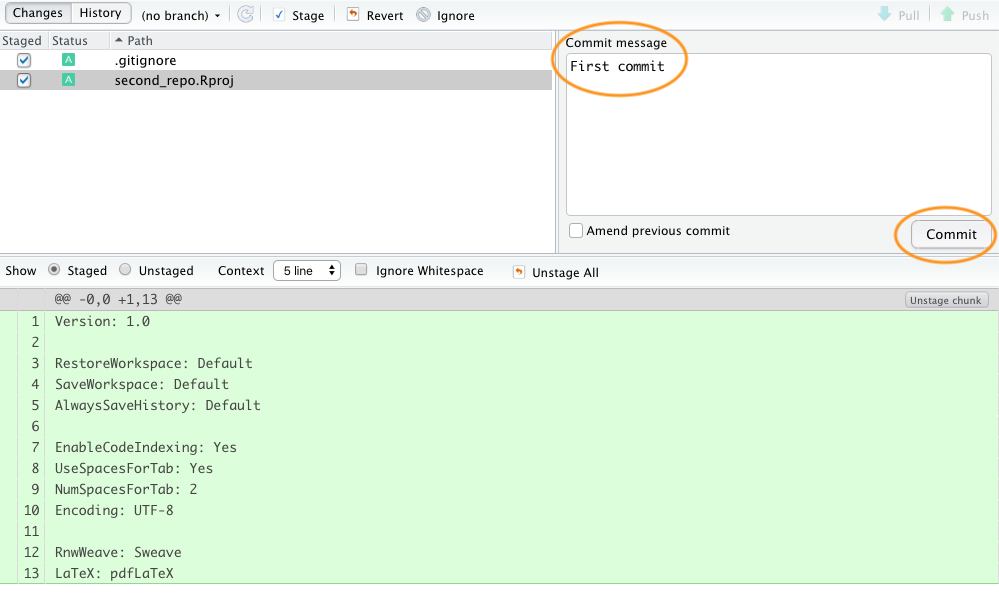Image resolution: width=999 pixels, height=613 pixels.
Task: Click the Revert toolbar button
Action: tap(375, 16)
